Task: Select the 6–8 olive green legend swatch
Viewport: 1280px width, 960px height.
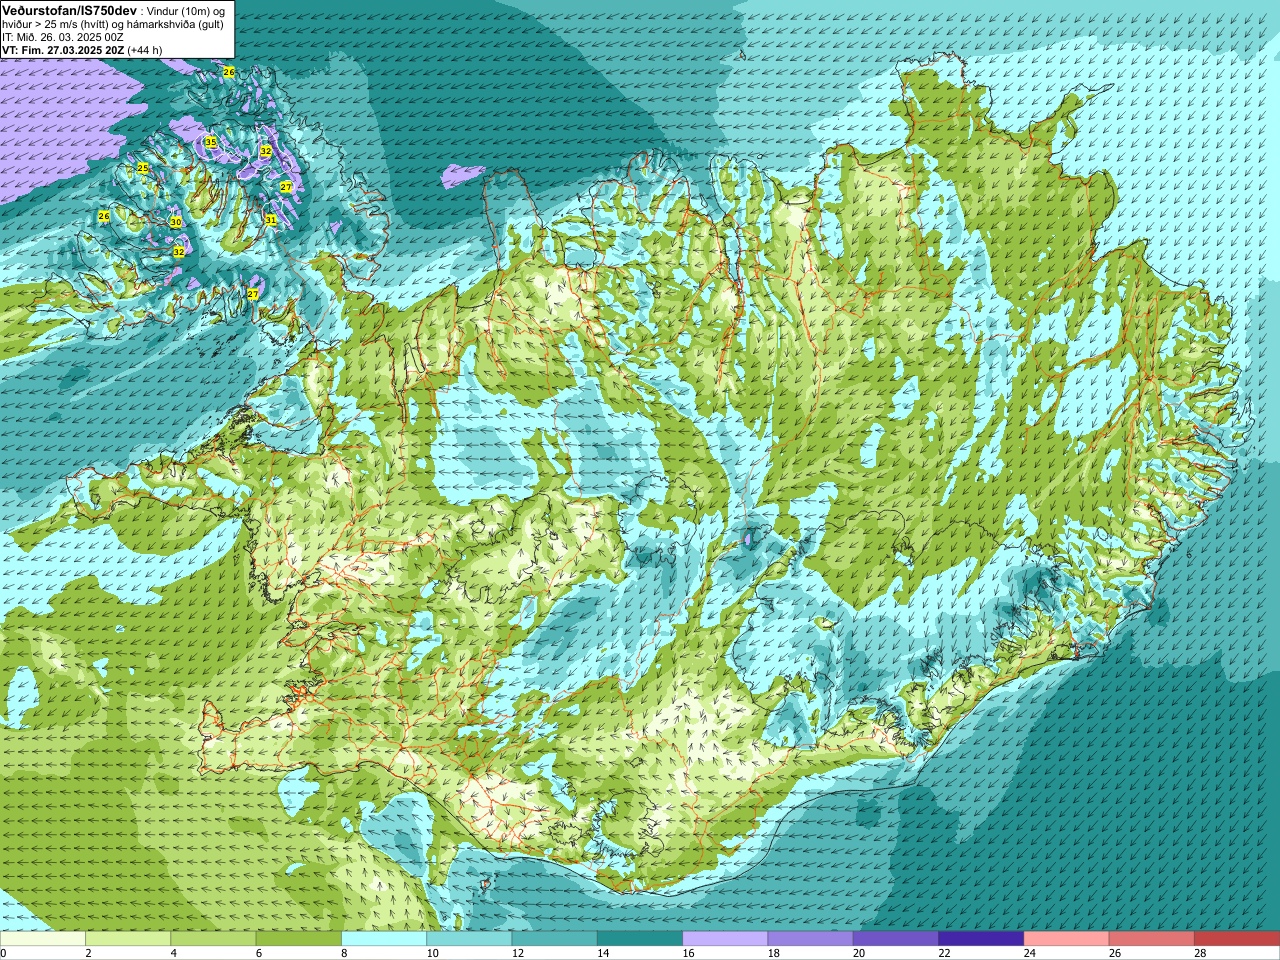Action: click(x=299, y=939)
